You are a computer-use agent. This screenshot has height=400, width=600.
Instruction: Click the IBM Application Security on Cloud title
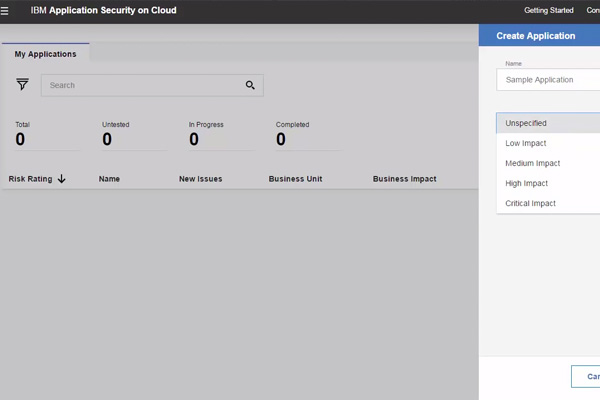click(x=103, y=10)
